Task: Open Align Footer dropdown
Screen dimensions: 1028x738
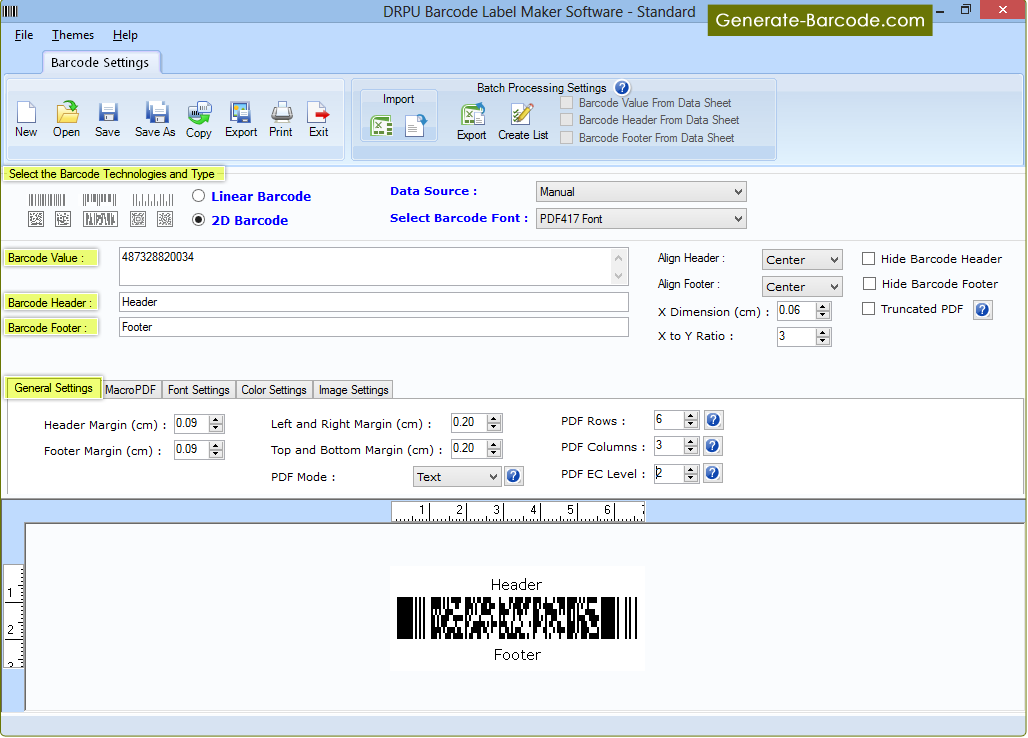Action: 802,287
